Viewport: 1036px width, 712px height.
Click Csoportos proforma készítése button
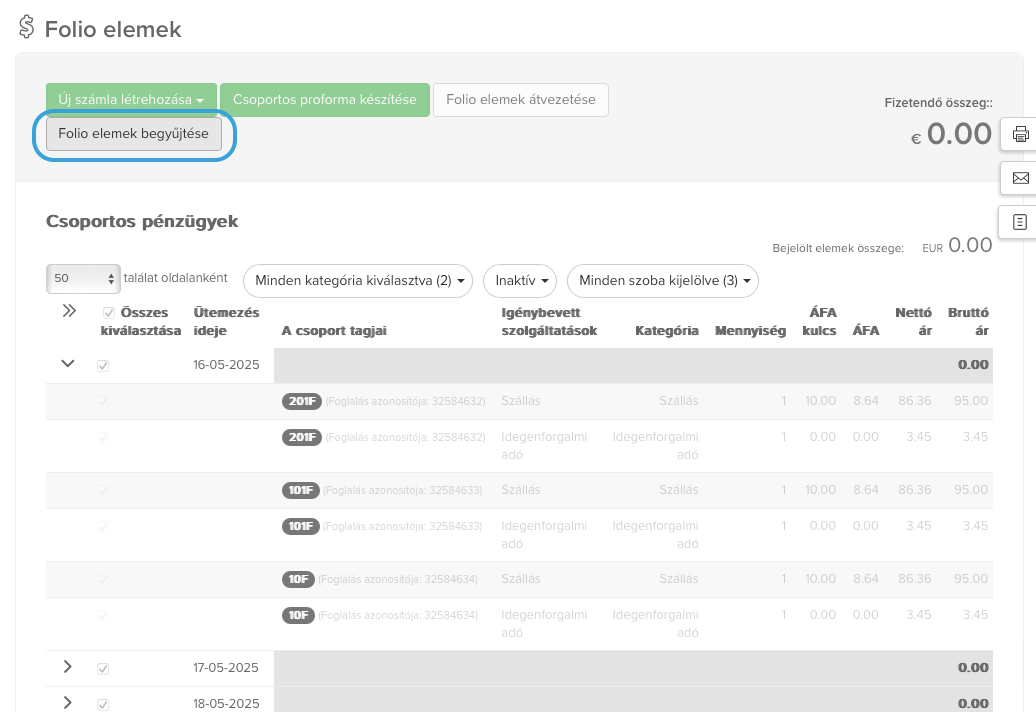coord(325,100)
